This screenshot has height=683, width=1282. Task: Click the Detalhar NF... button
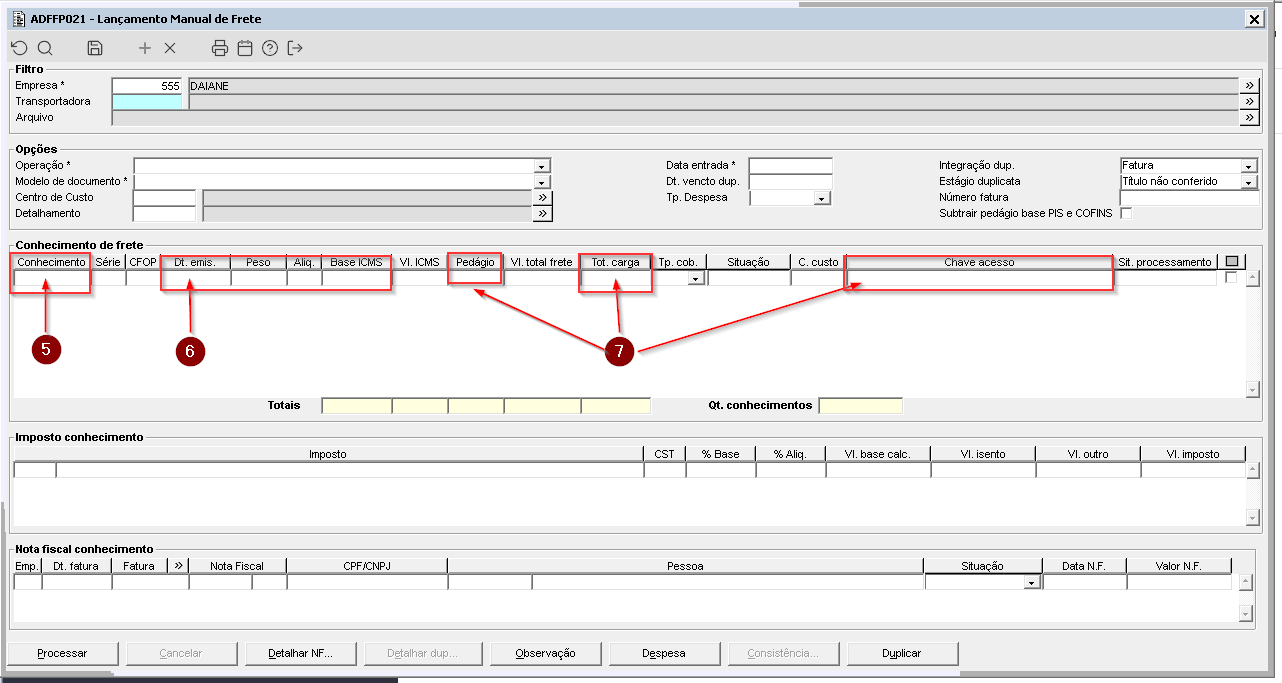tap(300, 653)
